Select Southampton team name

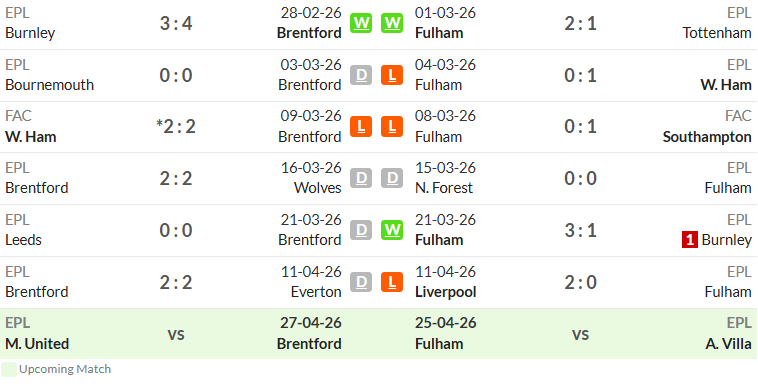click(707, 137)
